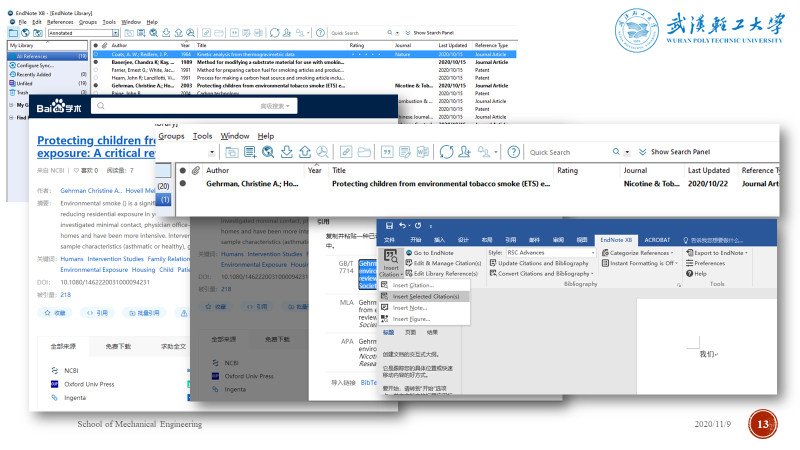The height and width of the screenshot is (450, 800).
Task: Click the Open Link paperclip icon in enlarged toolbar
Action: (x=346, y=152)
